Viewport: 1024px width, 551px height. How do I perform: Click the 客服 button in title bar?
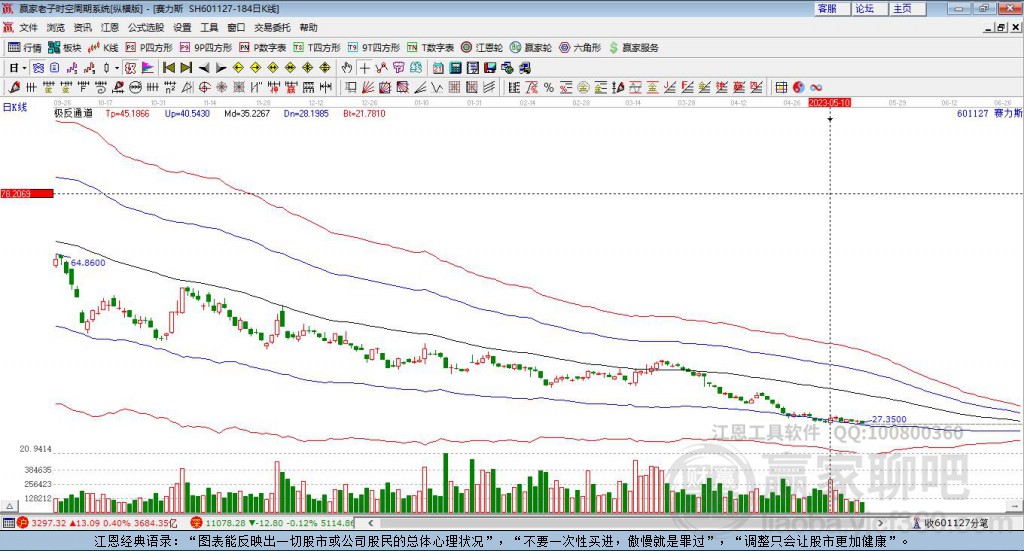pyautogui.click(x=832, y=8)
